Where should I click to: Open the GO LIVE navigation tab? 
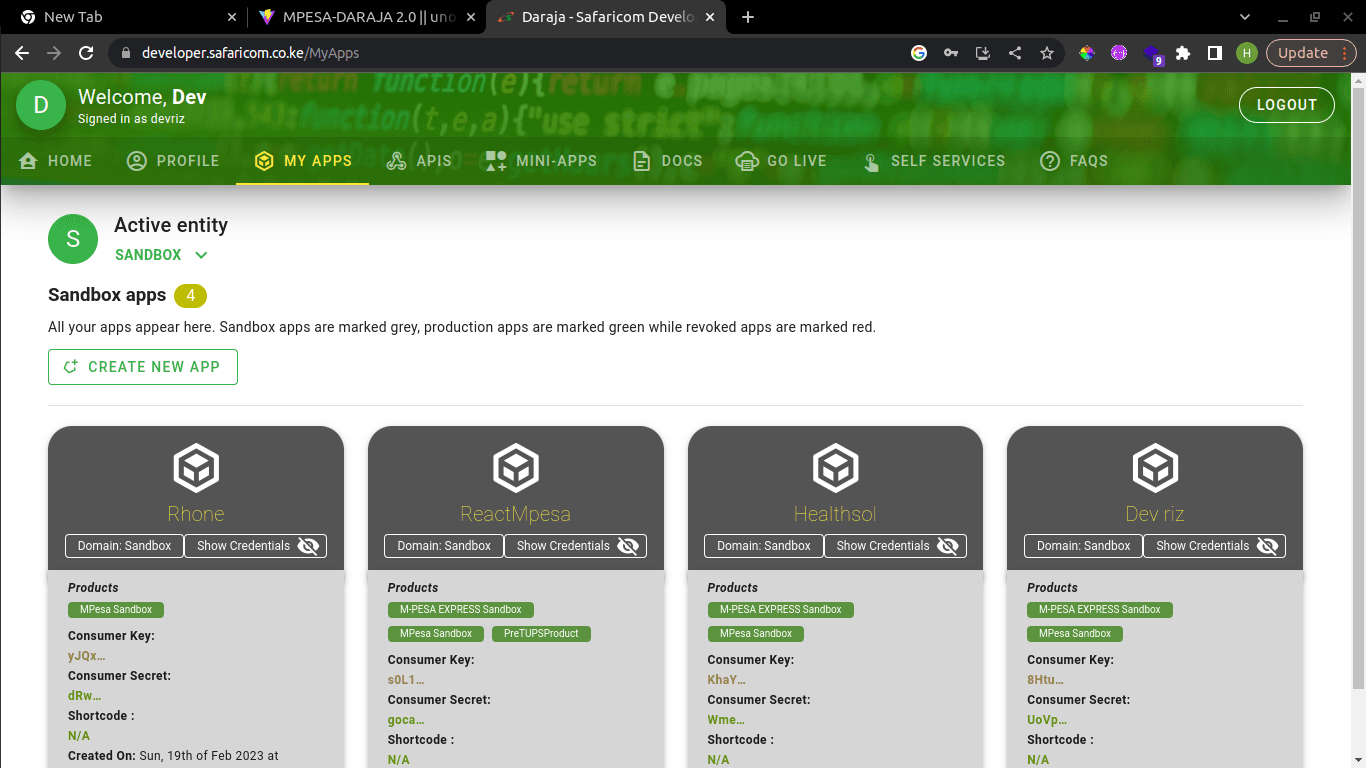tap(781, 161)
